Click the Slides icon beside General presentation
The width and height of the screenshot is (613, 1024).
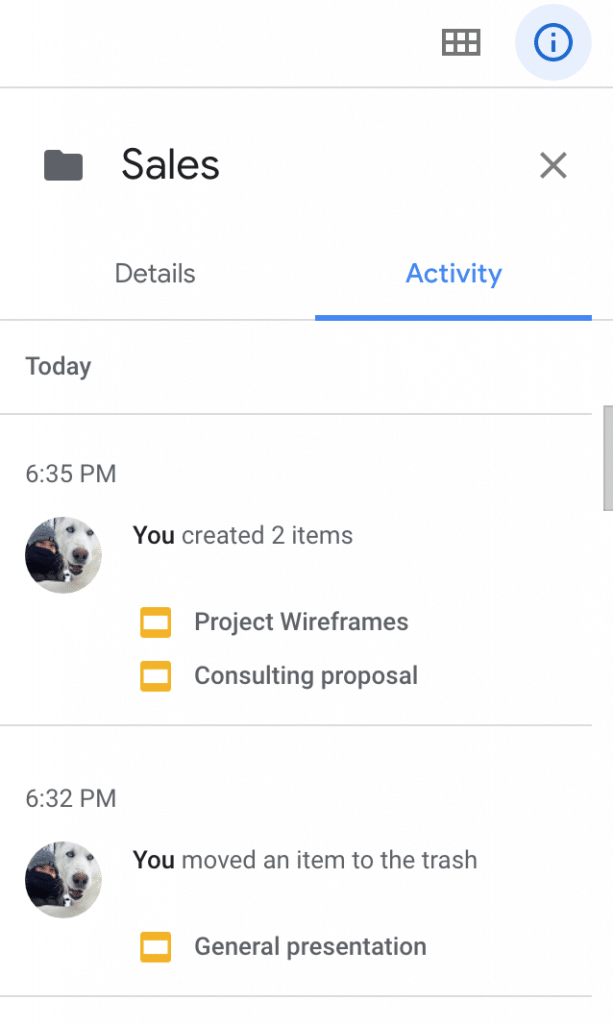tap(155, 946)
